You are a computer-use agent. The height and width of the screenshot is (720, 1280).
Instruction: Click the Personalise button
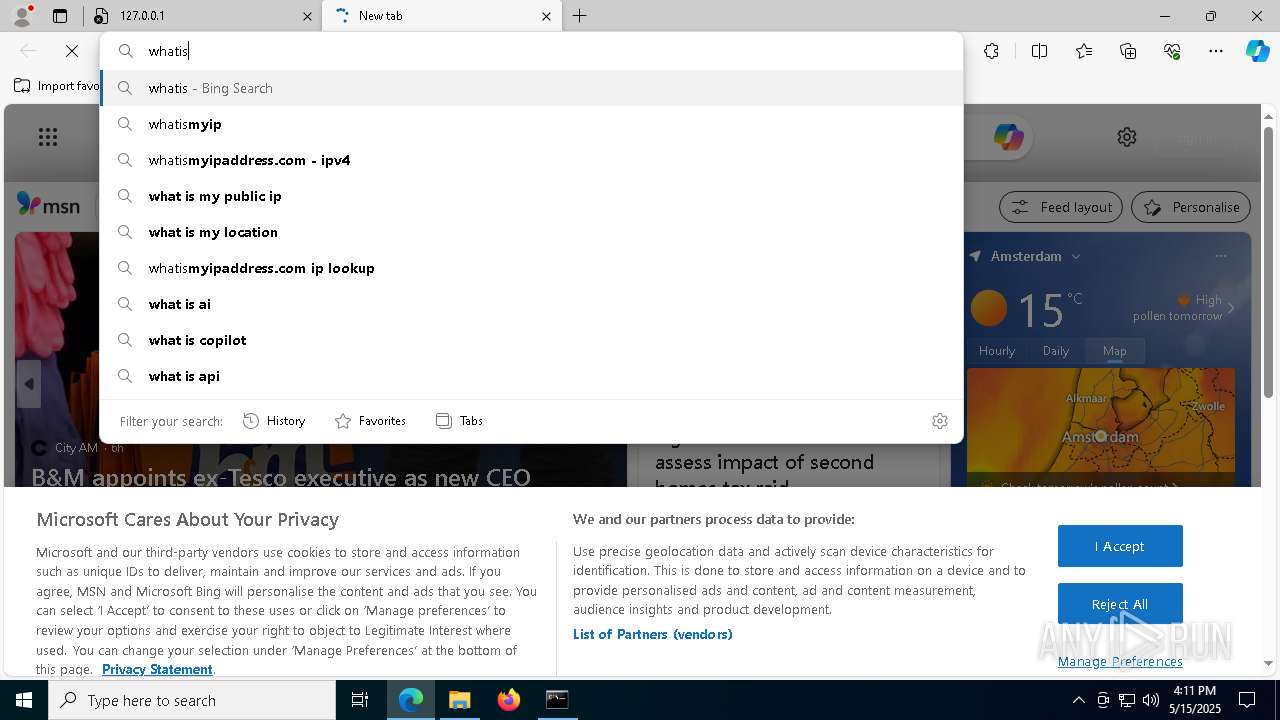[x=1191, y=207]
